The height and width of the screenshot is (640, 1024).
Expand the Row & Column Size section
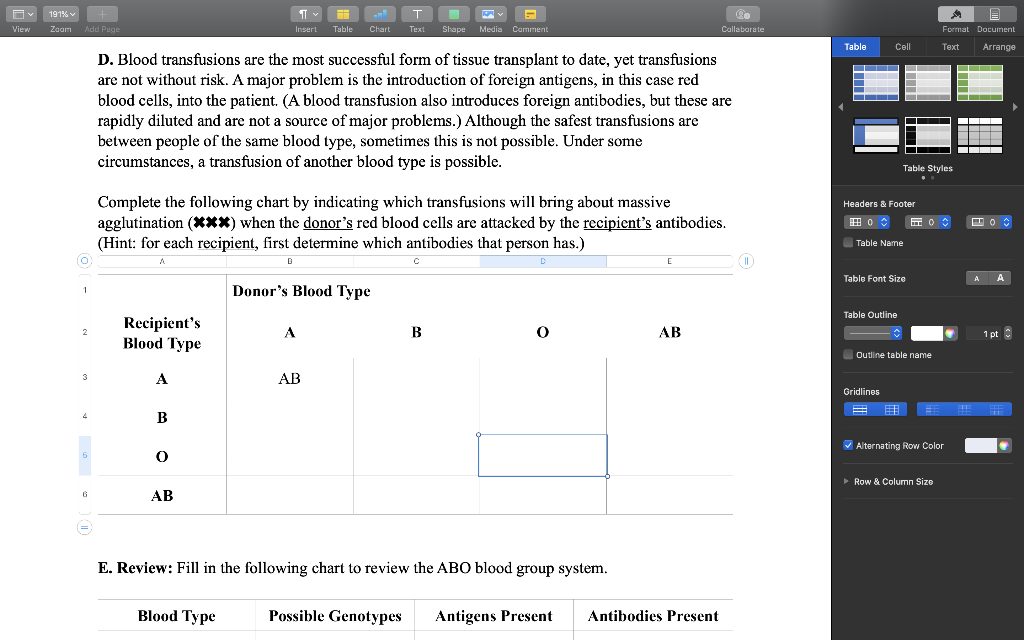coord(845,481)
